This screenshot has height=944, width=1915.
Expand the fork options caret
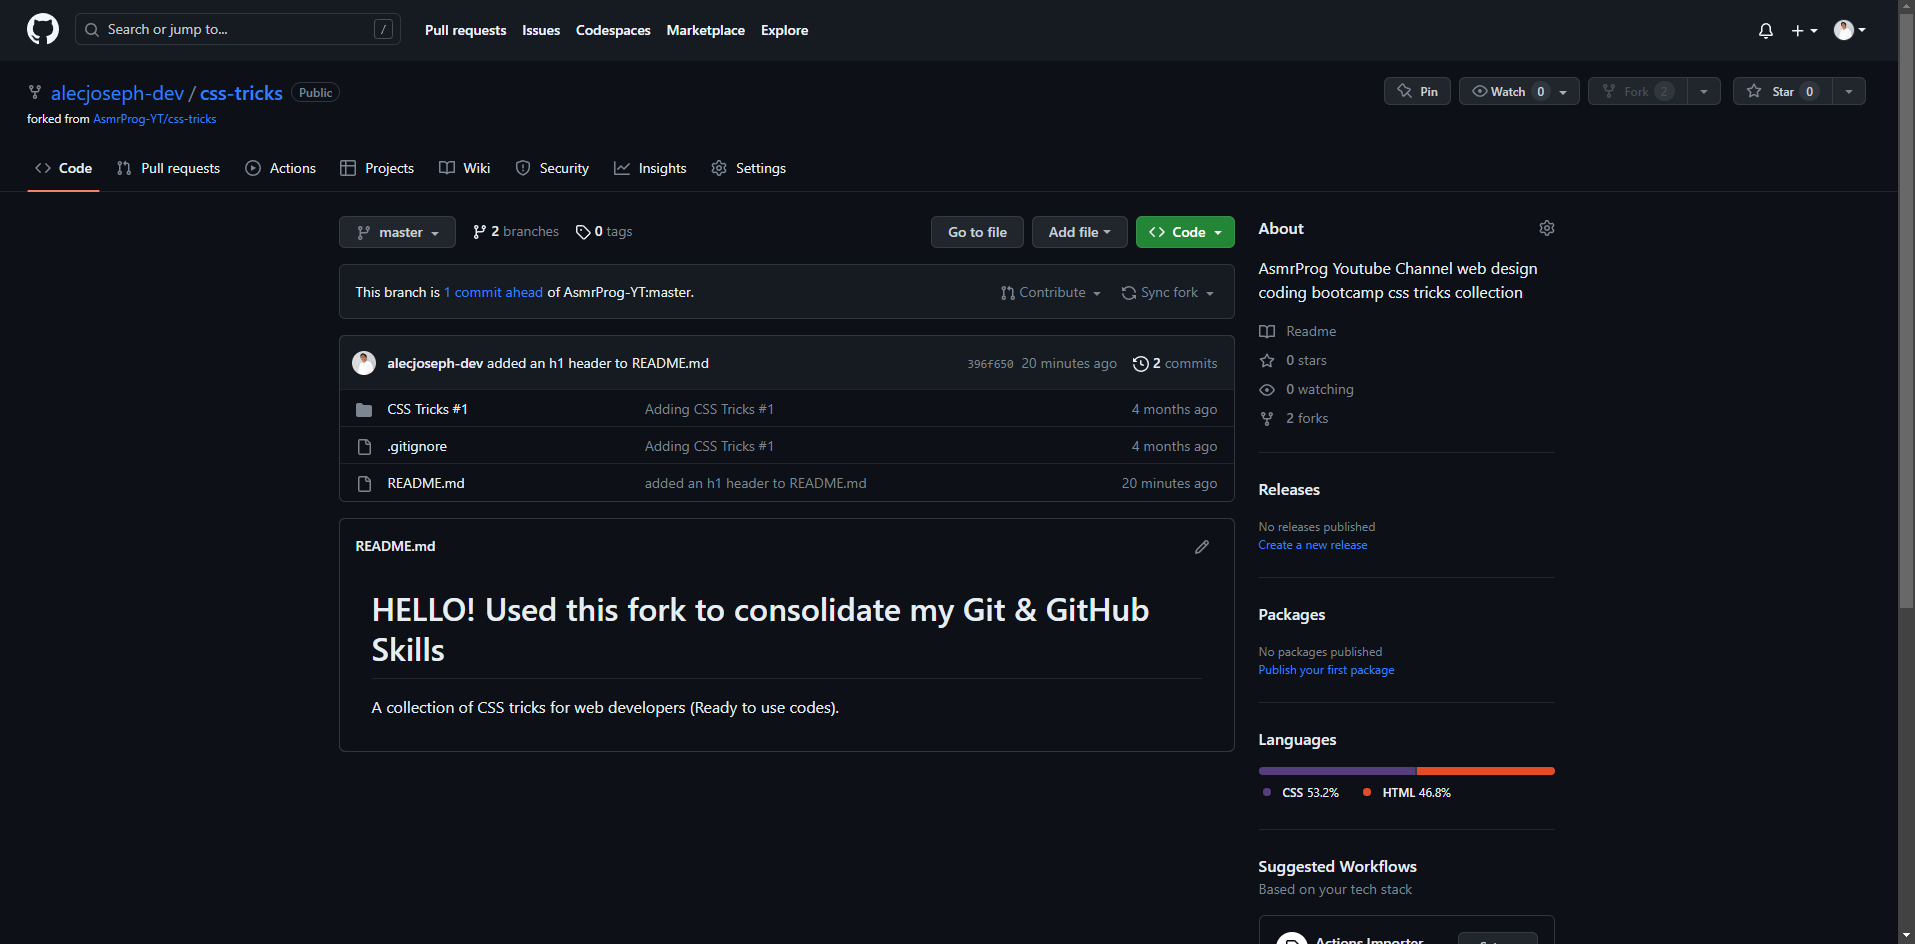point(1704,91)
